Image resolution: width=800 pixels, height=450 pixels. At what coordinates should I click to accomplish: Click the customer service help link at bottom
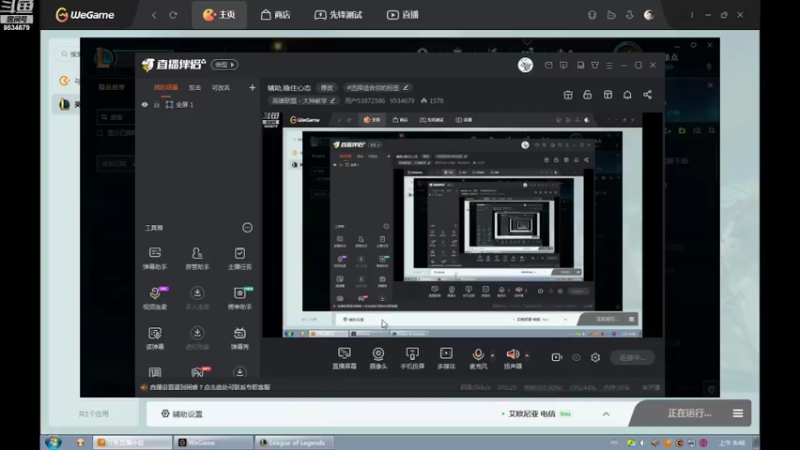pos(210,387)
